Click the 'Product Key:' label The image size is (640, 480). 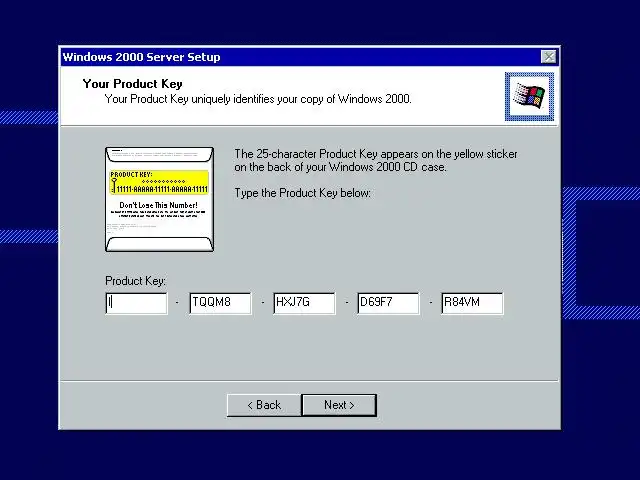click(135, 281)
